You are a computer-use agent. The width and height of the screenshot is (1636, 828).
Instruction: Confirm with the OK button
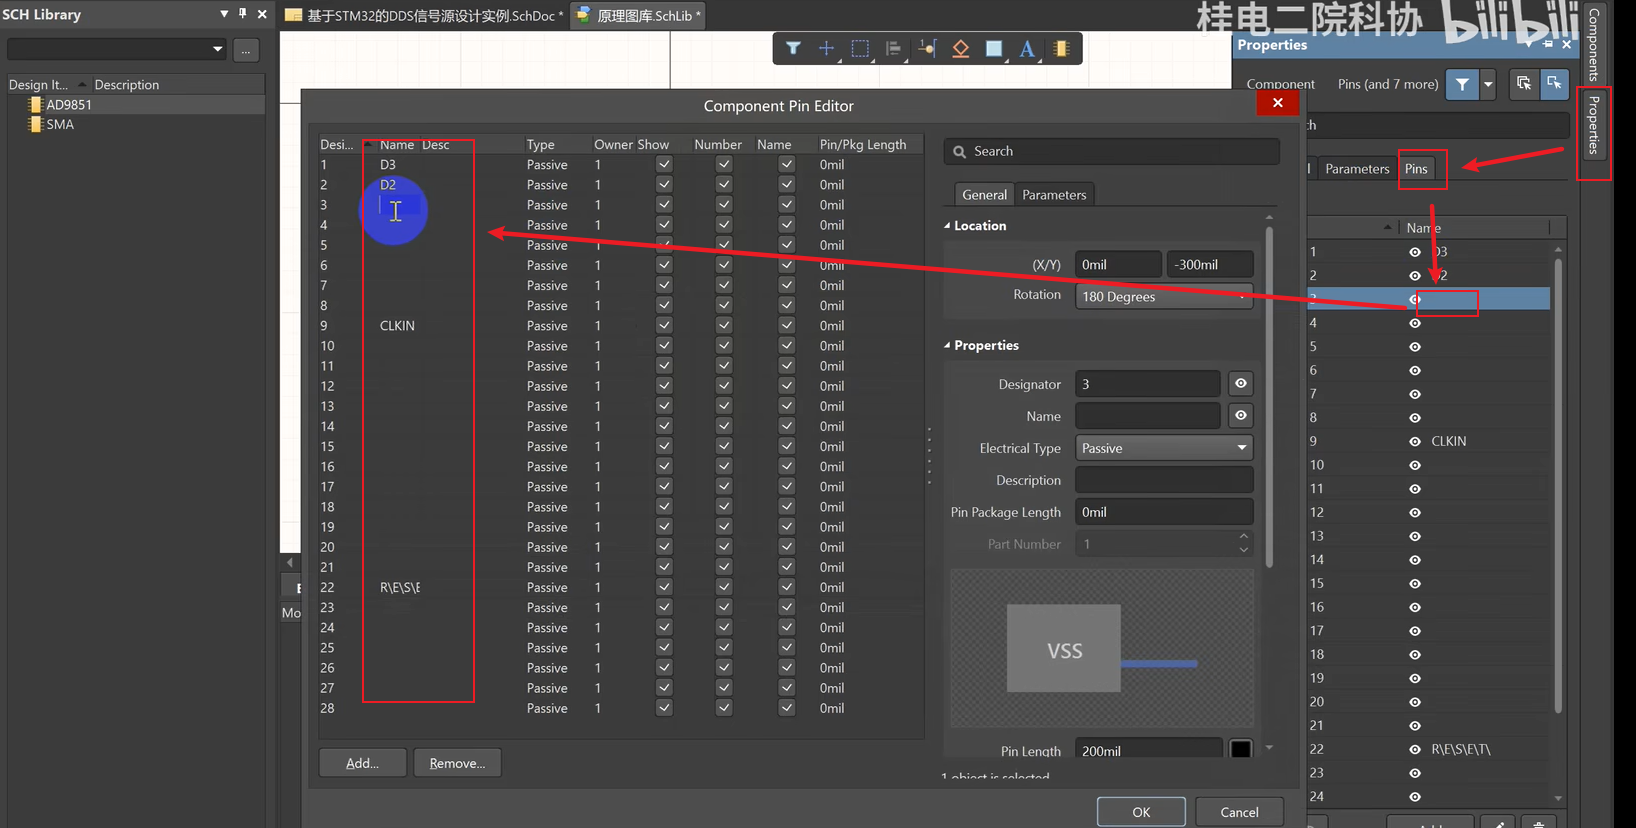click(x=1141, y=812)
